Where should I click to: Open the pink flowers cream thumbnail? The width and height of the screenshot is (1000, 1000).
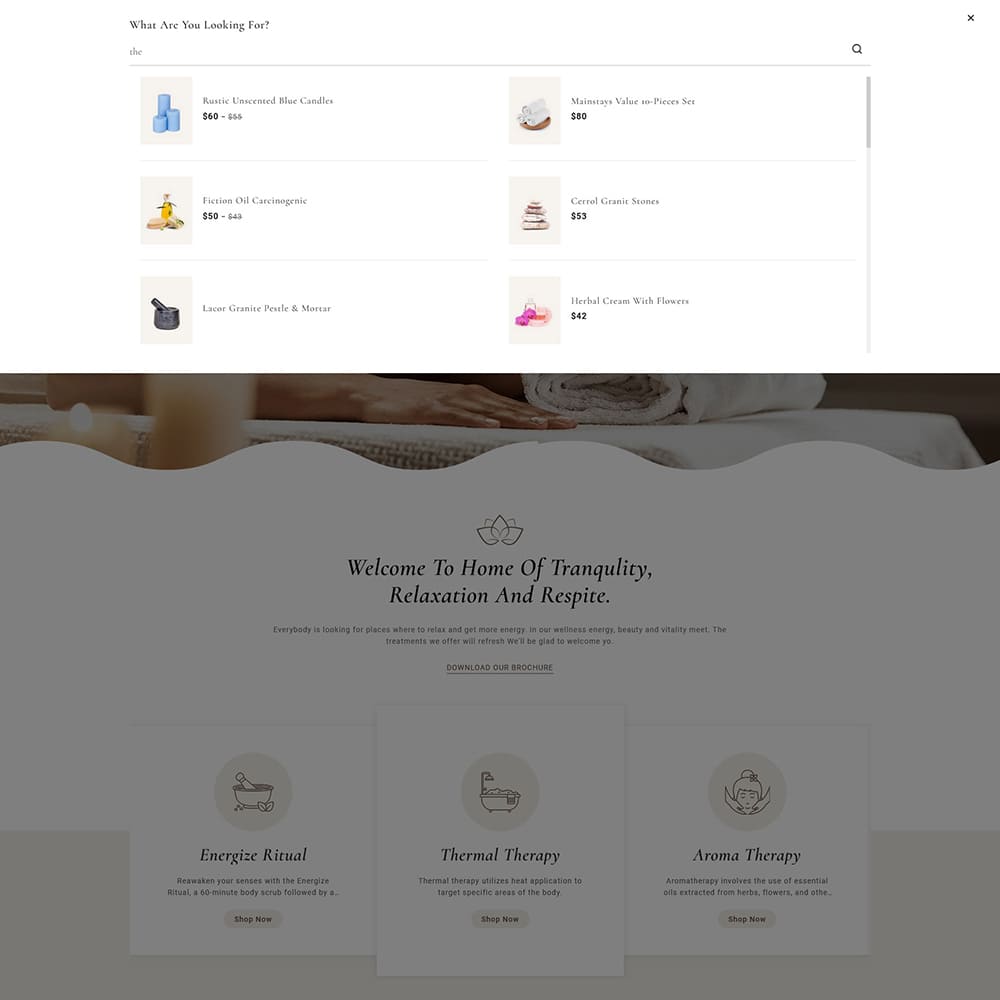pos(534,310)
